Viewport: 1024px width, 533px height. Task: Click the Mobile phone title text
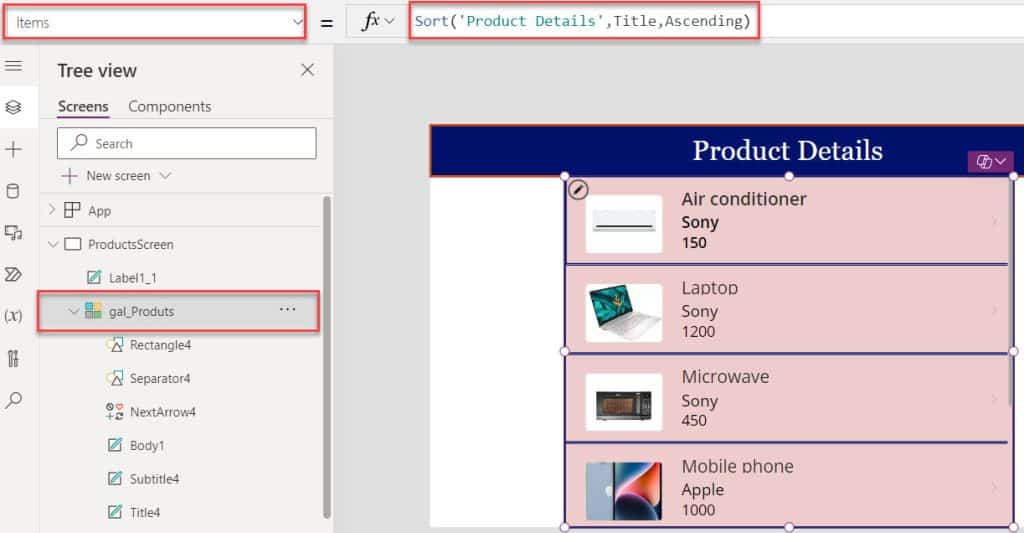click(737, 466)
